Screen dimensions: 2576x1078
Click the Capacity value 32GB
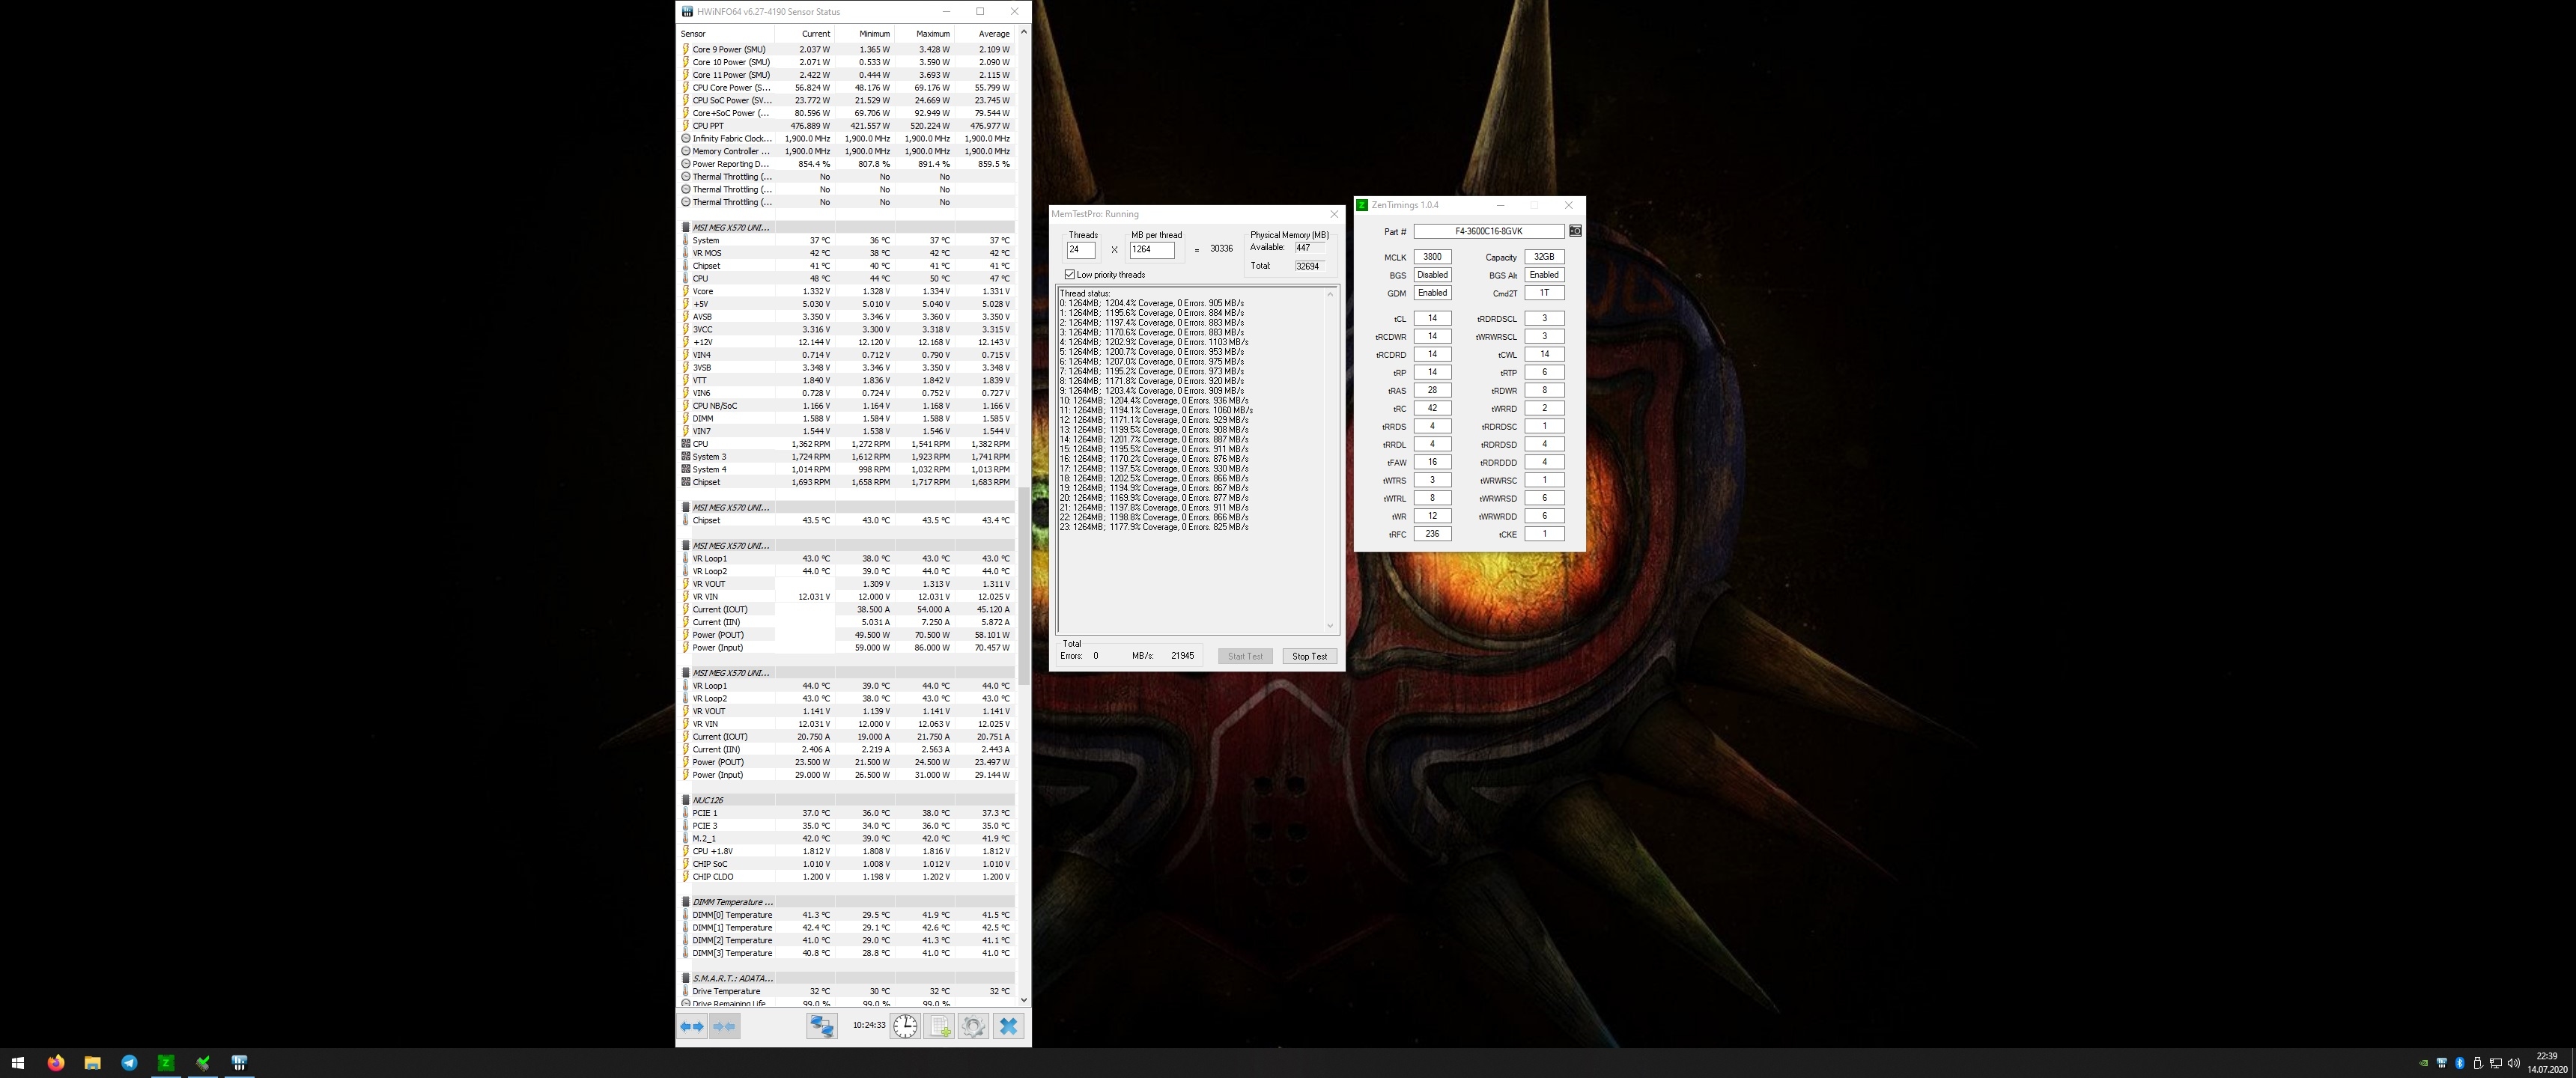[x=1544, y=257]
